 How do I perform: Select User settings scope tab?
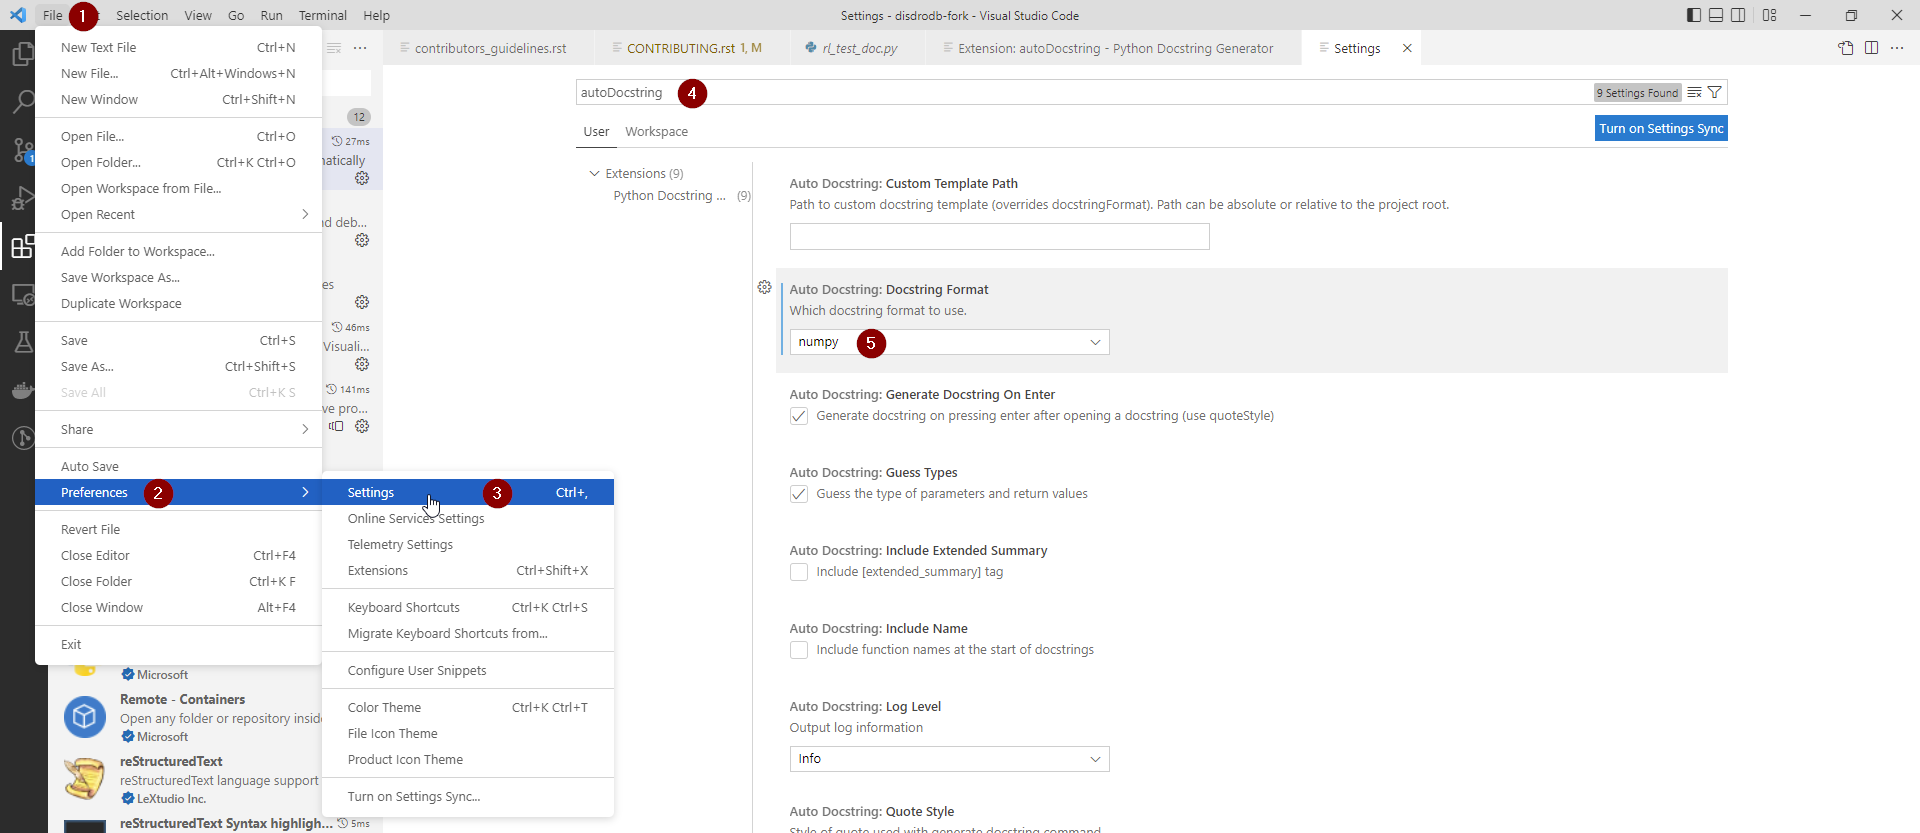596,132
